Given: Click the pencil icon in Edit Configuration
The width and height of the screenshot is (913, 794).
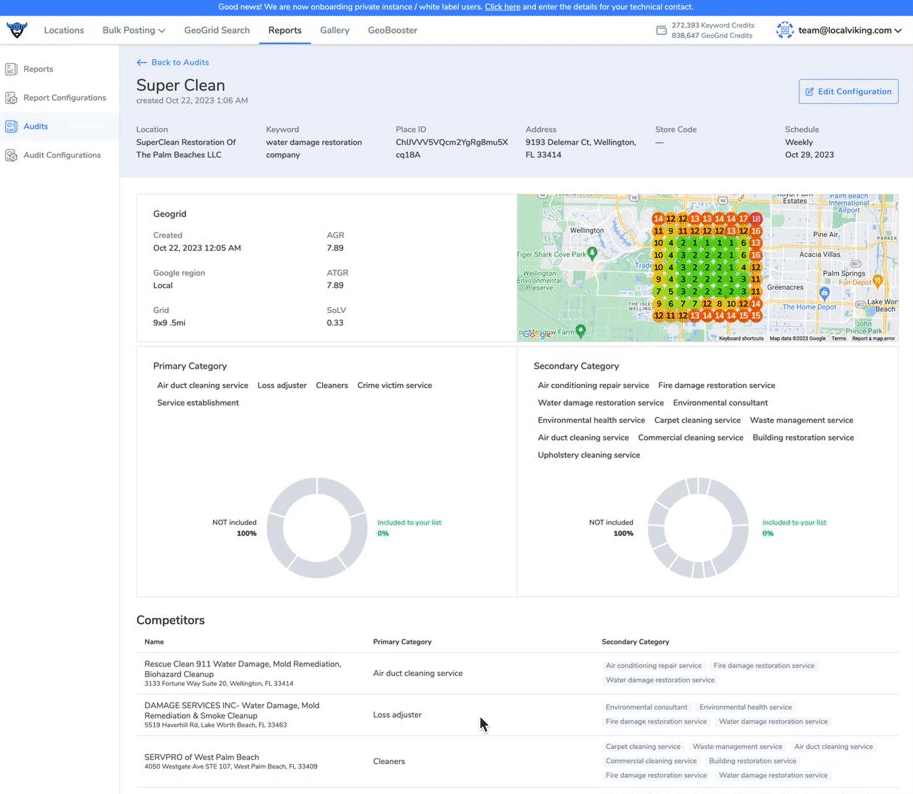Looking at the screenshot, I should (x=809, y=91).
